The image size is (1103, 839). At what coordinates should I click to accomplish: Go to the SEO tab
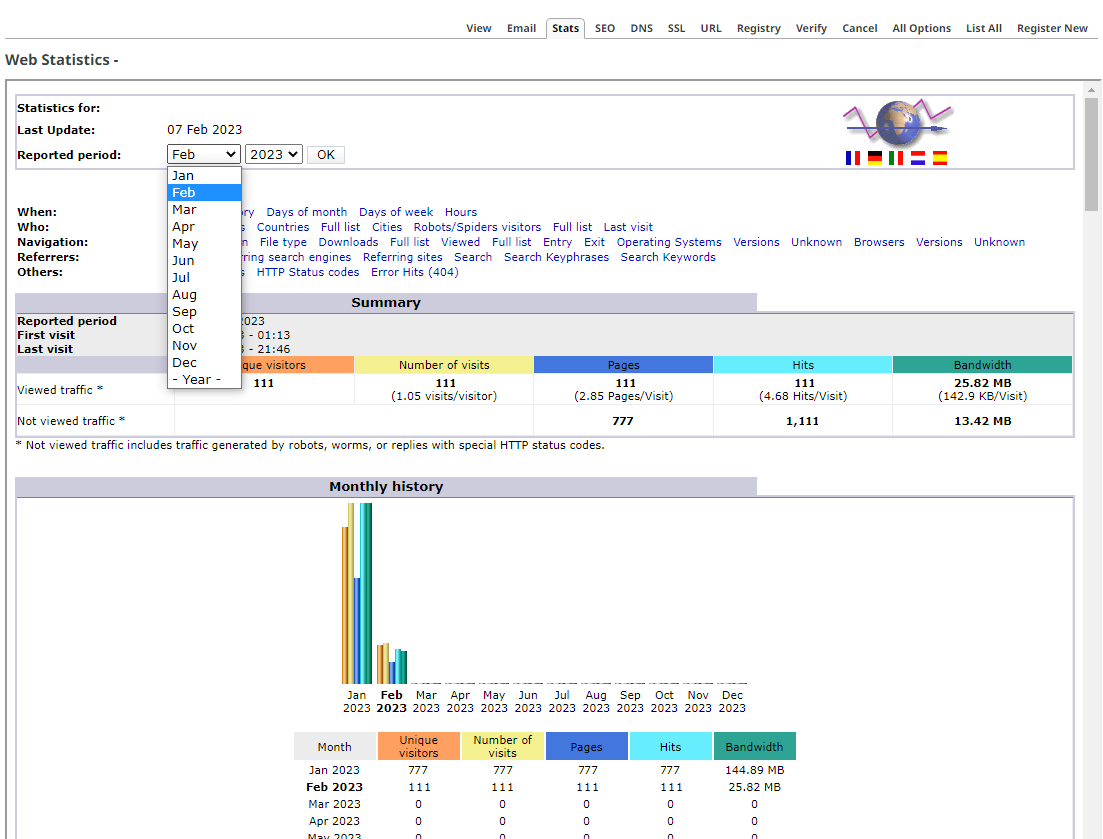[x=605, y=28]
